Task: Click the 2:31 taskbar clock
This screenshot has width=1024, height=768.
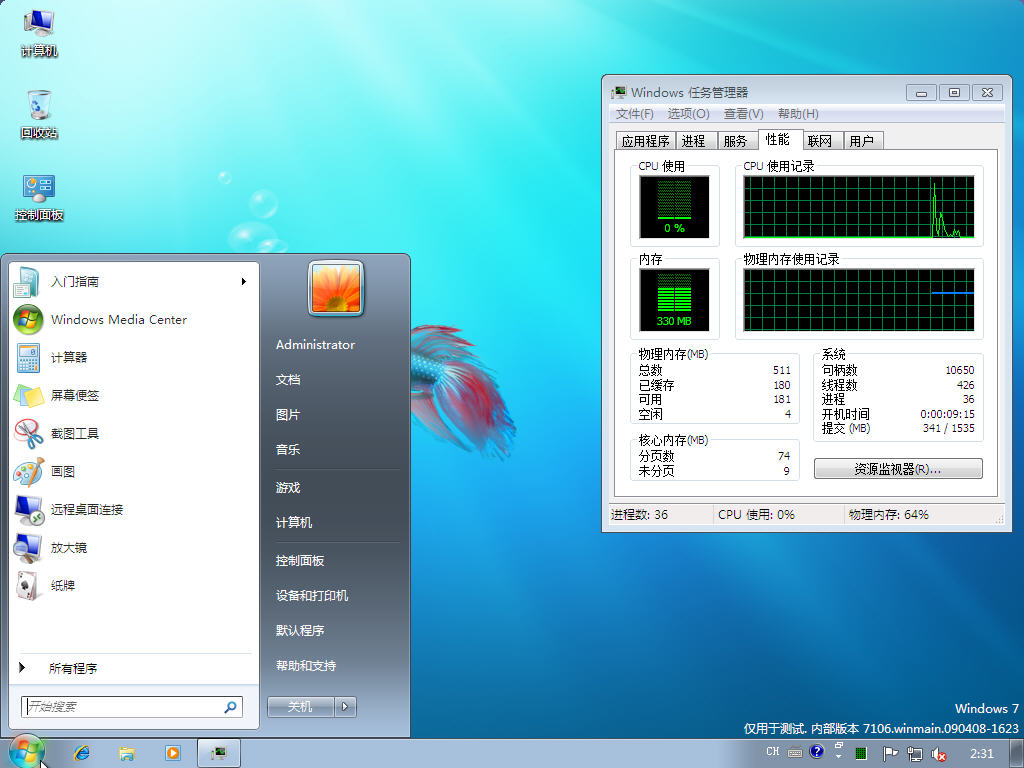Action: click(982, 754)
